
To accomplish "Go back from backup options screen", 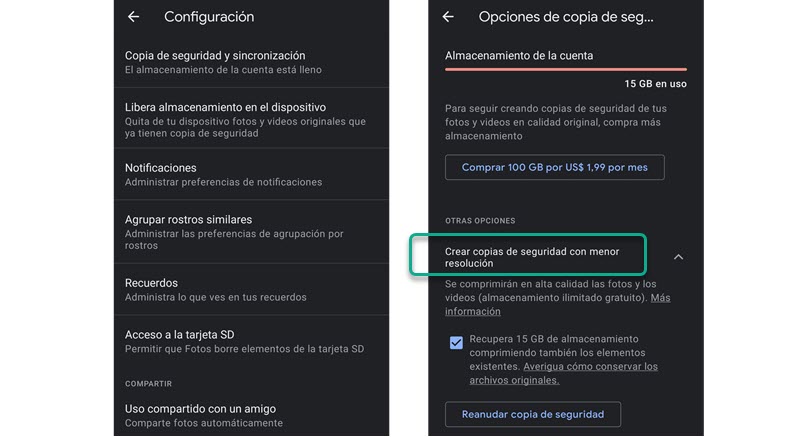I will click(x=448, y=17).
